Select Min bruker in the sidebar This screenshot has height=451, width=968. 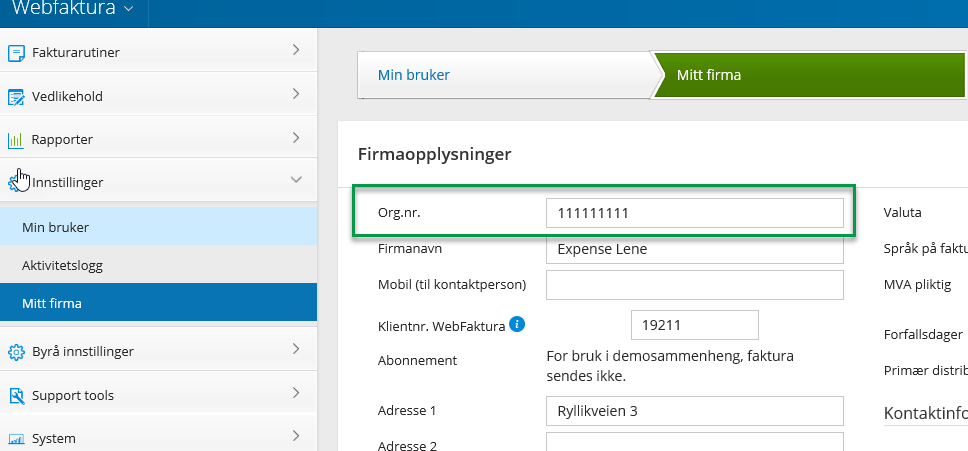click(x=55, y=227)
